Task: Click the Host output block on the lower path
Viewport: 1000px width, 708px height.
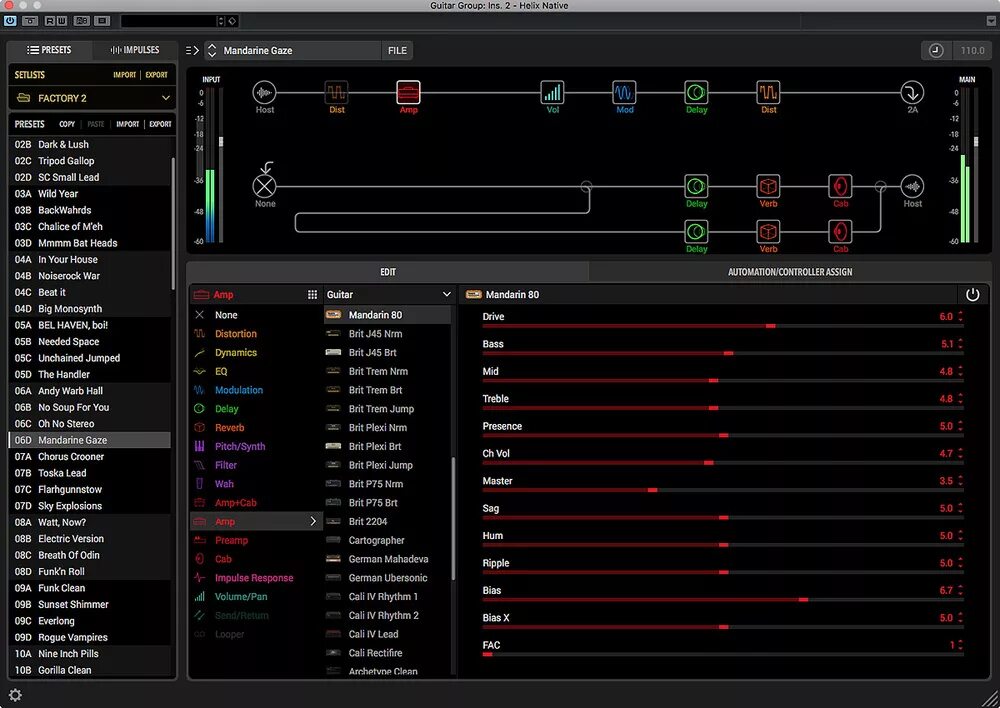Action: coord(912,186)
